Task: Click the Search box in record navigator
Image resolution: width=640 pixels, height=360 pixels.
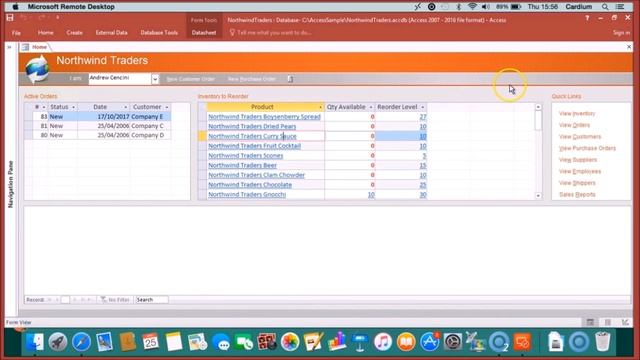Action: click(151, 300)
